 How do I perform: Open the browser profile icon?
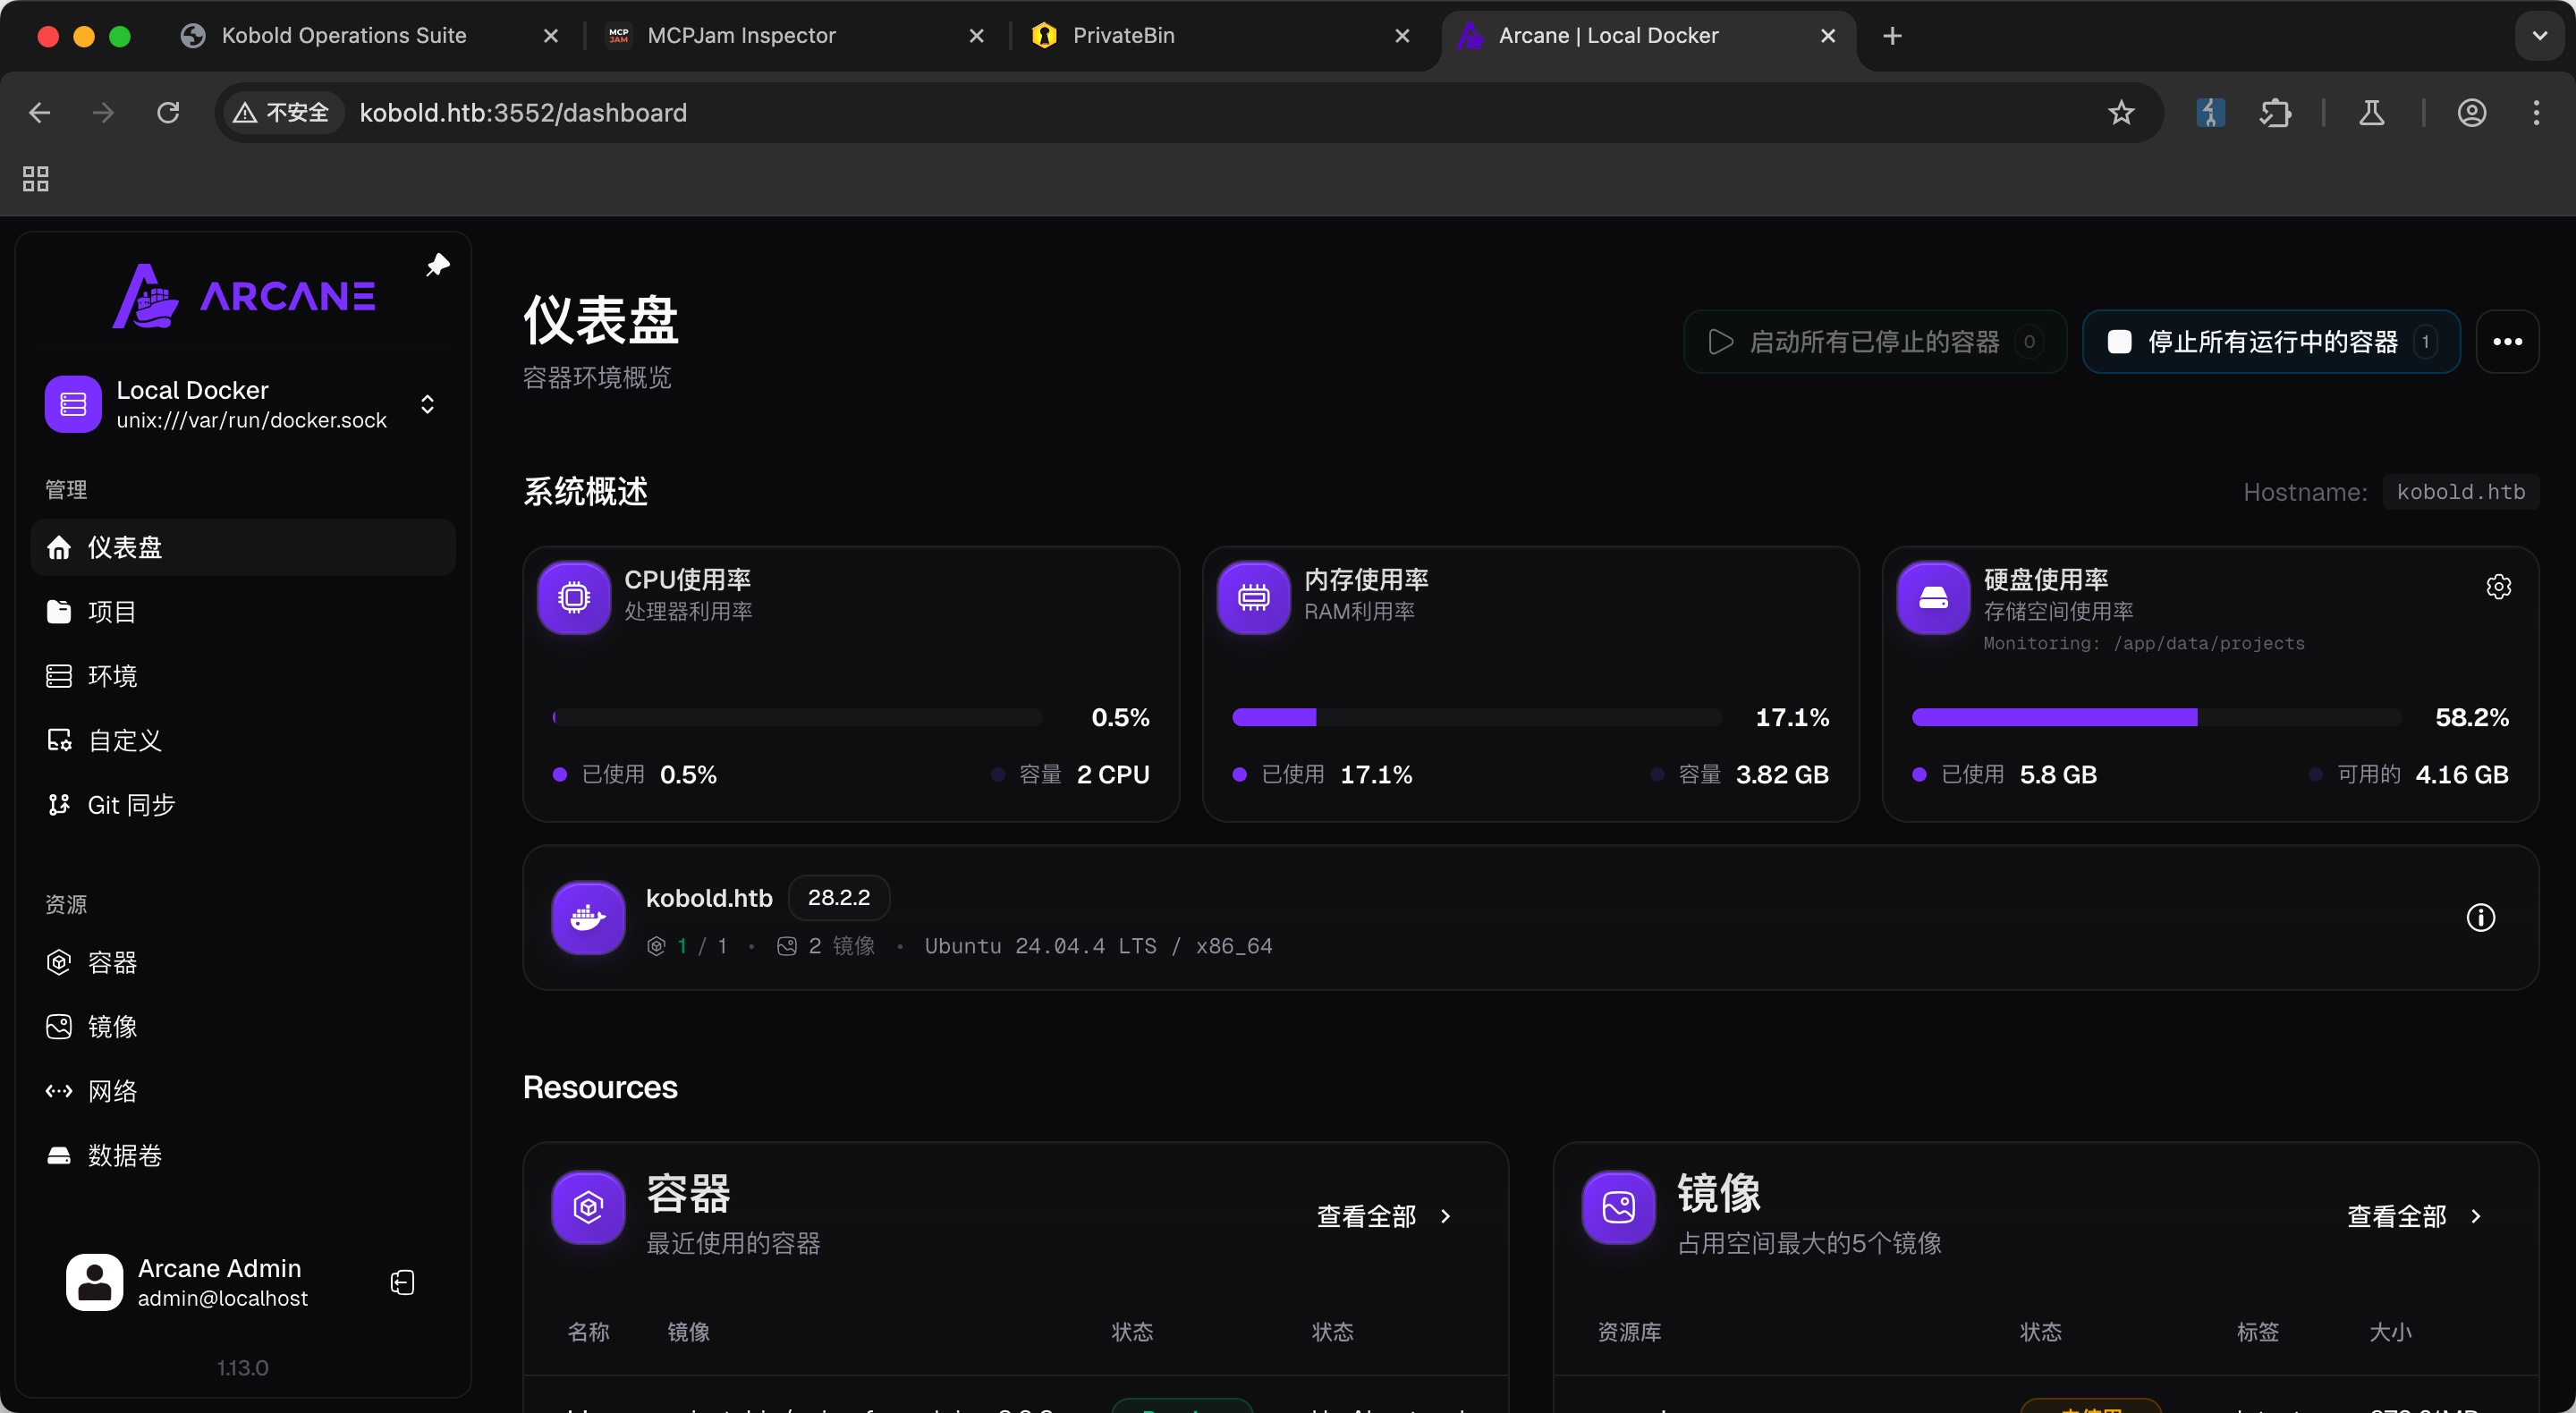2471,113
